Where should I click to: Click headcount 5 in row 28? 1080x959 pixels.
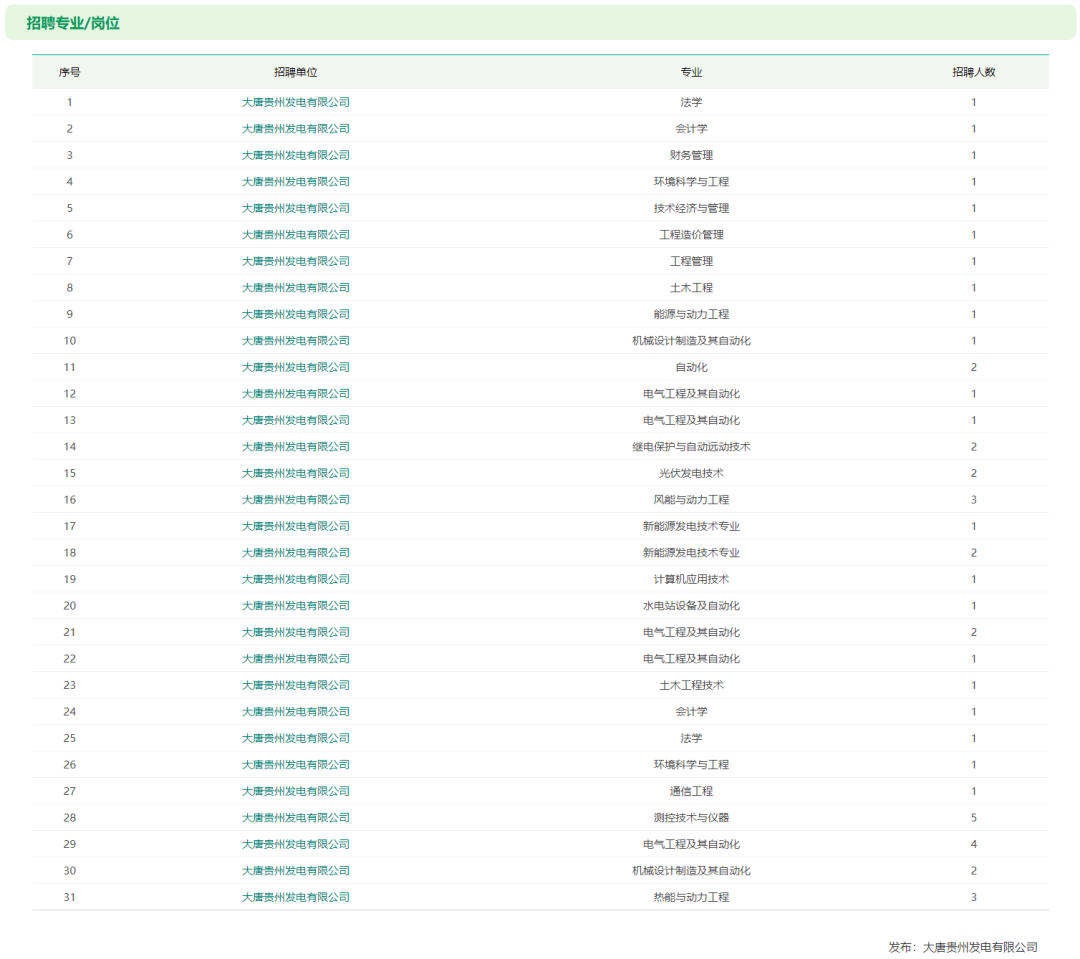tap(974, 818)
